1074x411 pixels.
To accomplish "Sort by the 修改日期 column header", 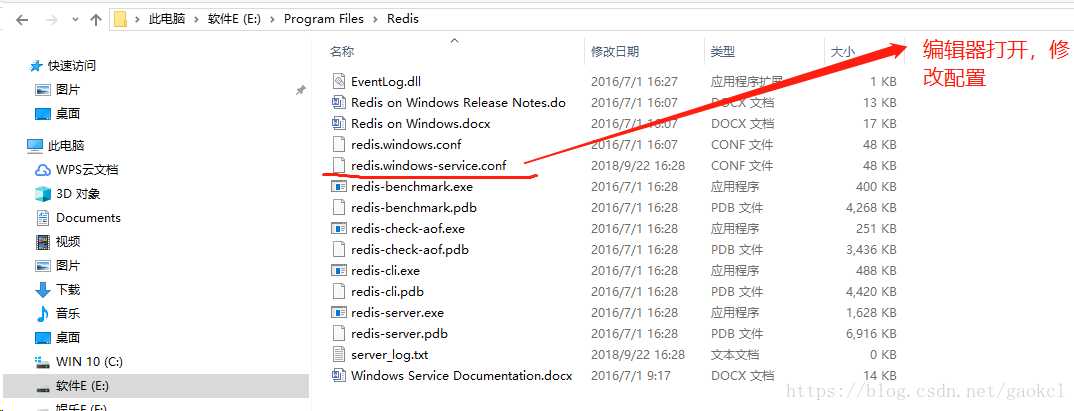I will click(x=615, y=51).
